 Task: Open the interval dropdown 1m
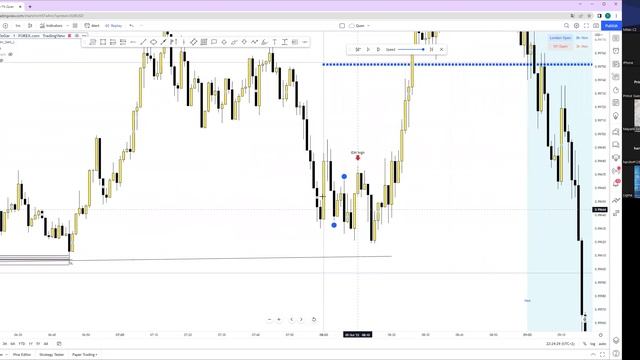coord(18,26)
